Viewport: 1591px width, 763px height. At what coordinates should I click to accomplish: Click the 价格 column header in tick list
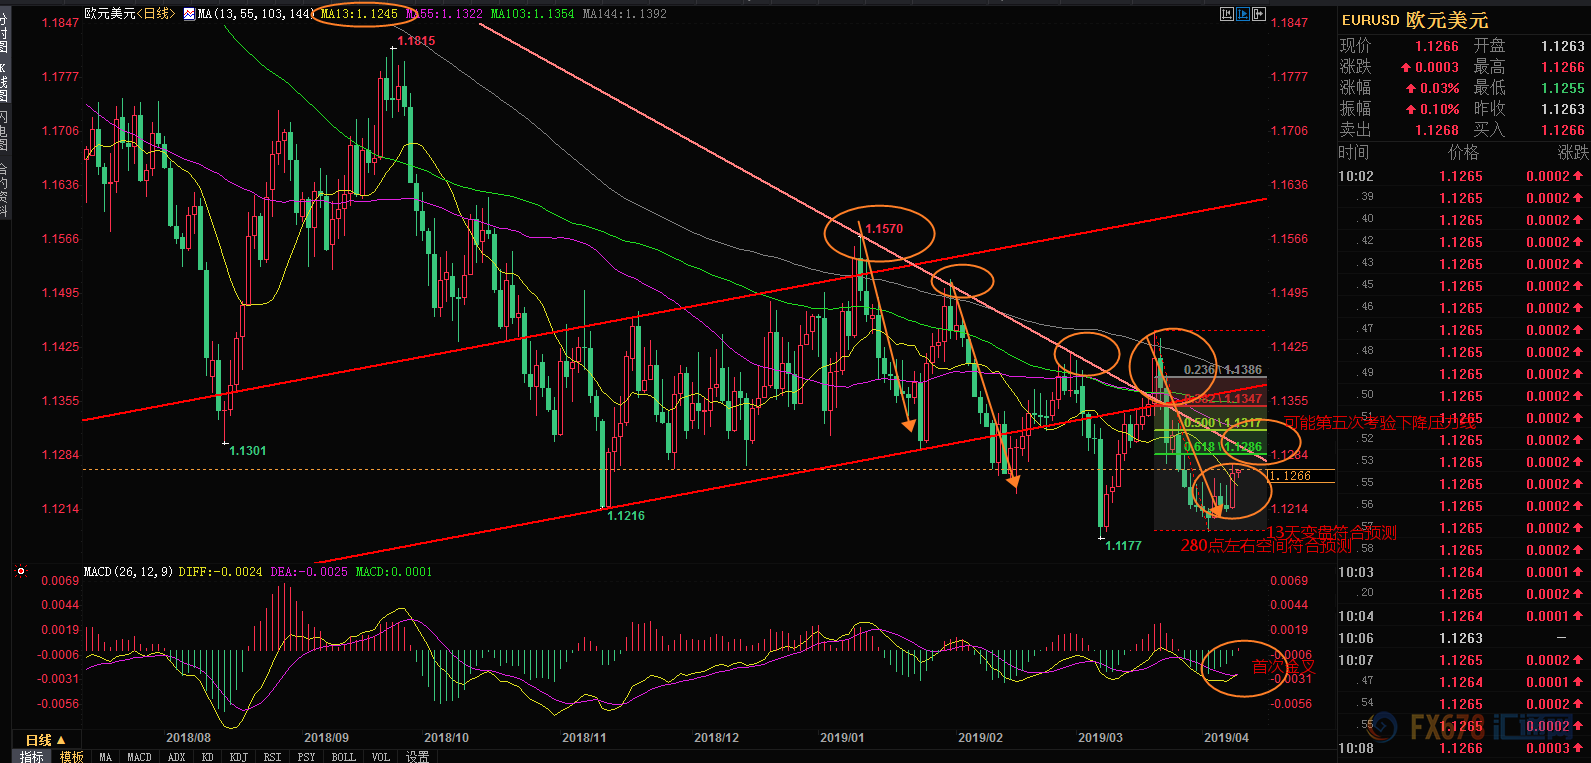coord(1463,152)
